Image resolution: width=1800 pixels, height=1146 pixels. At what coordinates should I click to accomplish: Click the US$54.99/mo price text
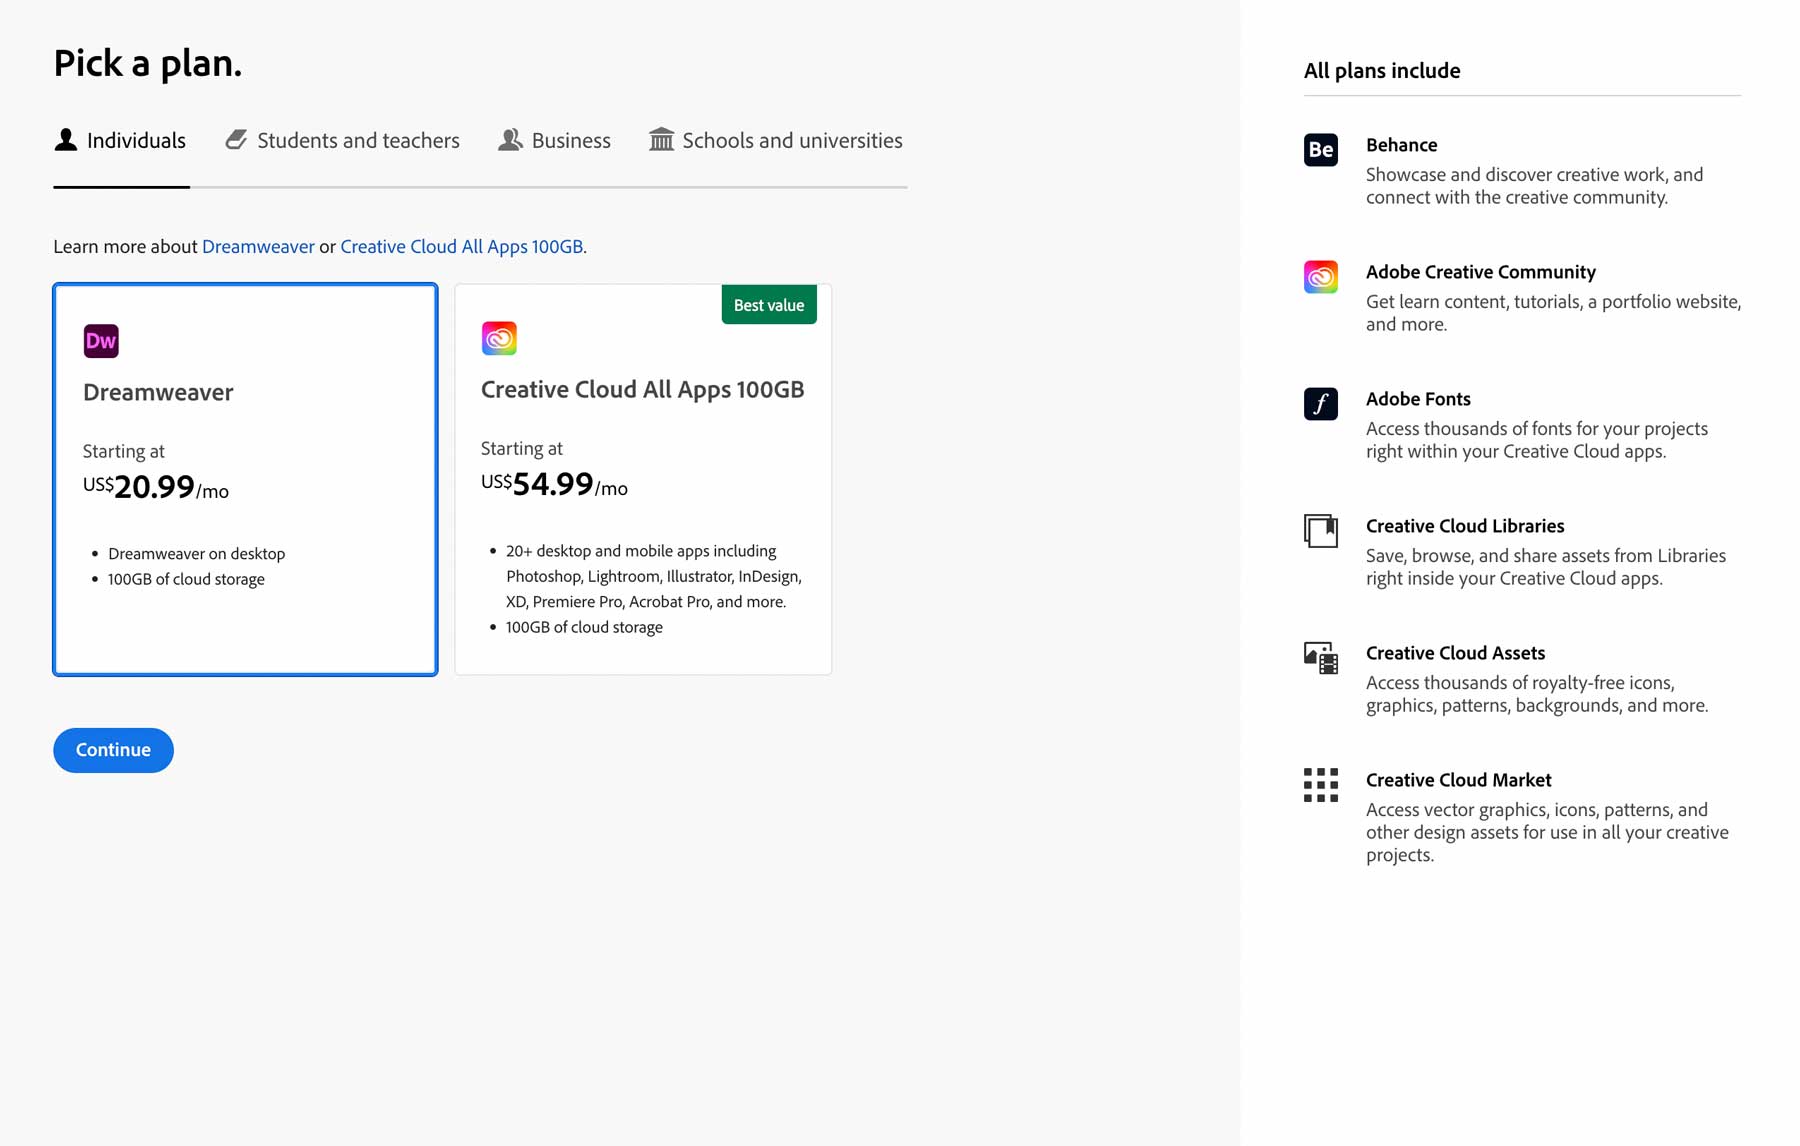click(554, 485)
